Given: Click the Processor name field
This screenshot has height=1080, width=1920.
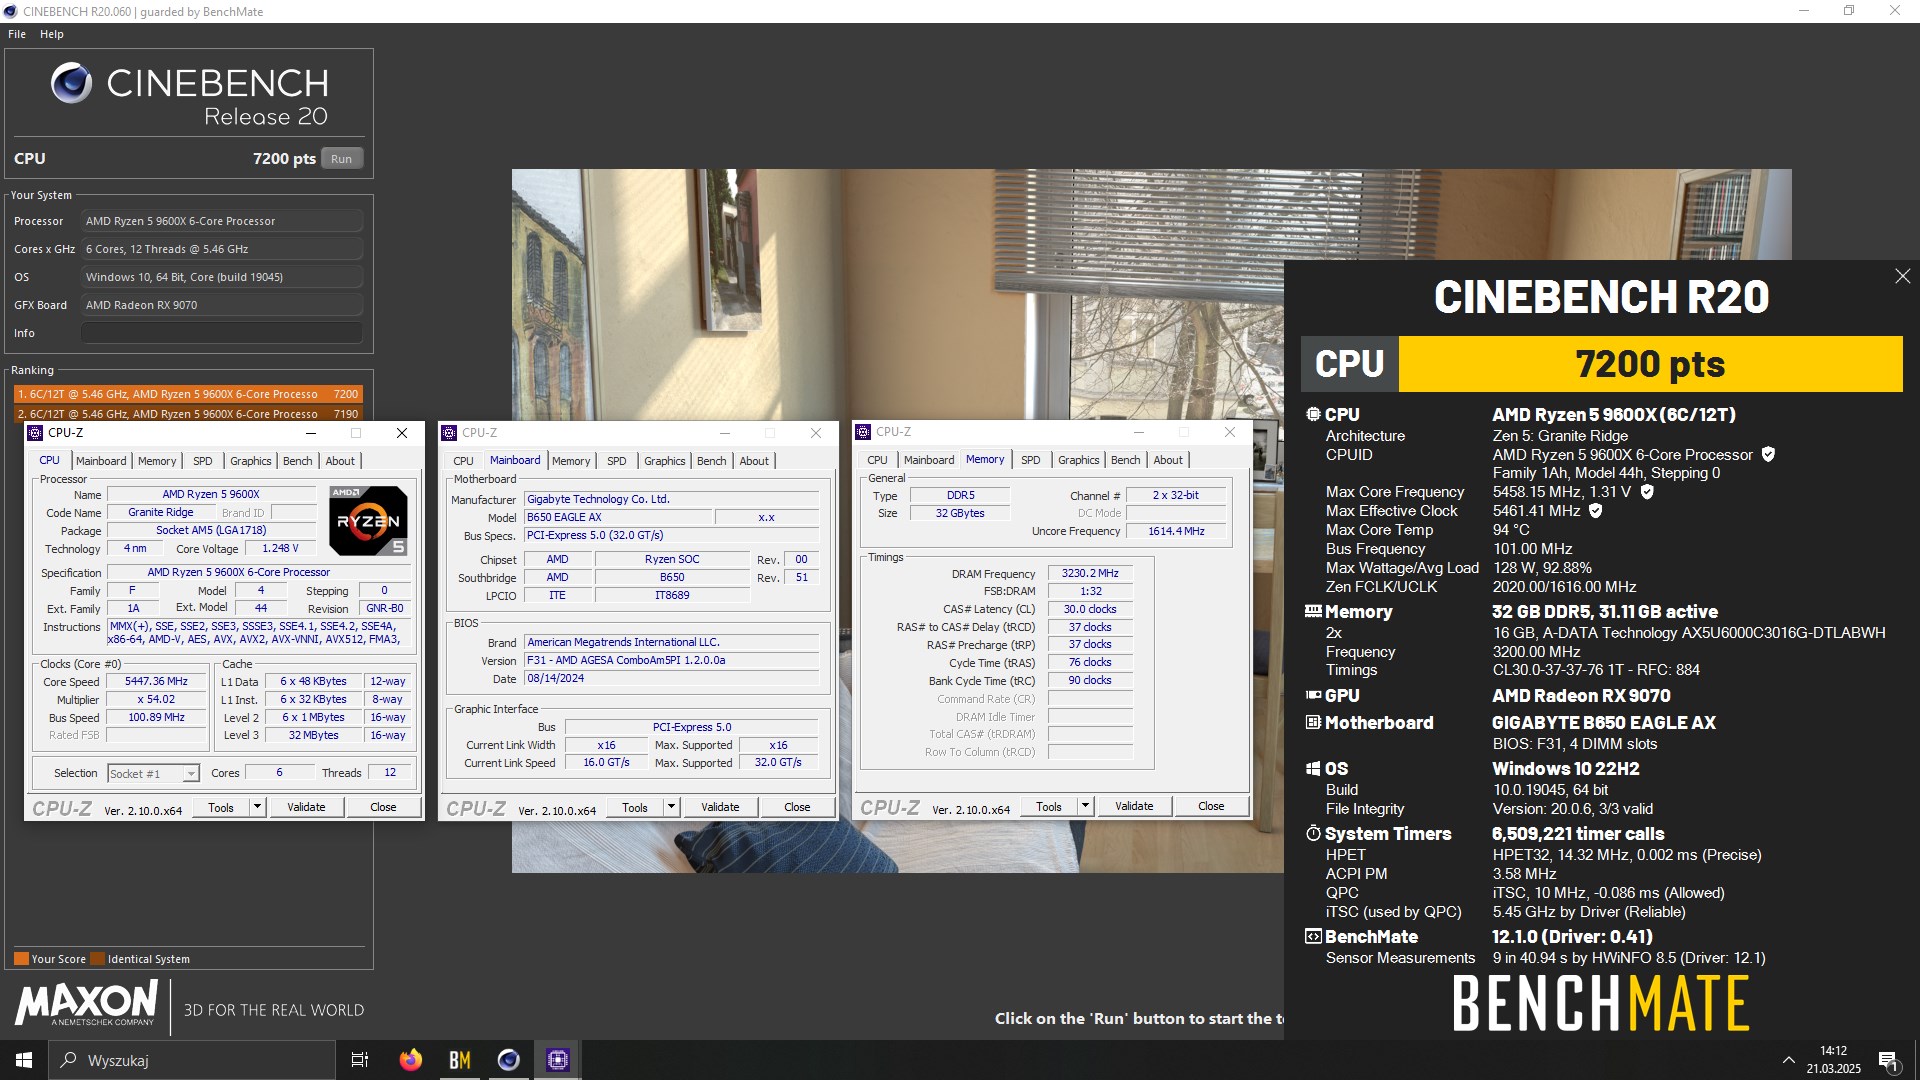Looking at the screenshot, I should coord(222,221).
